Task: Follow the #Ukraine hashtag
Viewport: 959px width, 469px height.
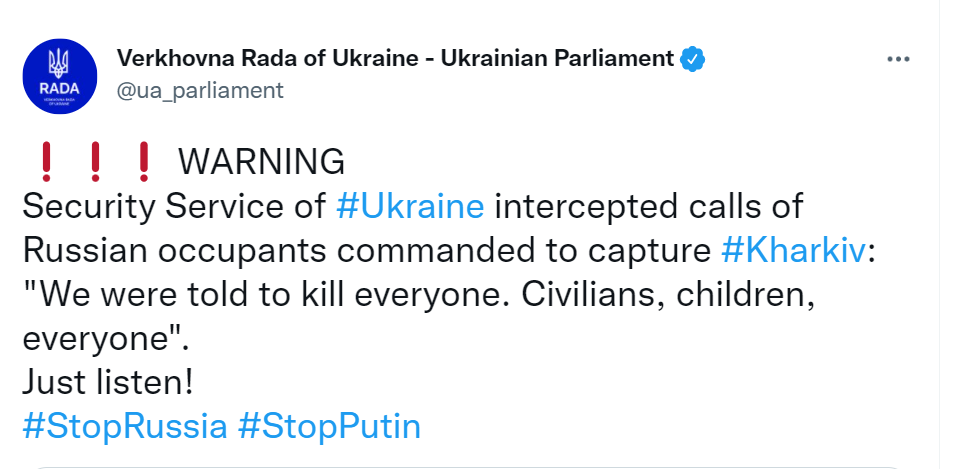Action: click(410, 206)
